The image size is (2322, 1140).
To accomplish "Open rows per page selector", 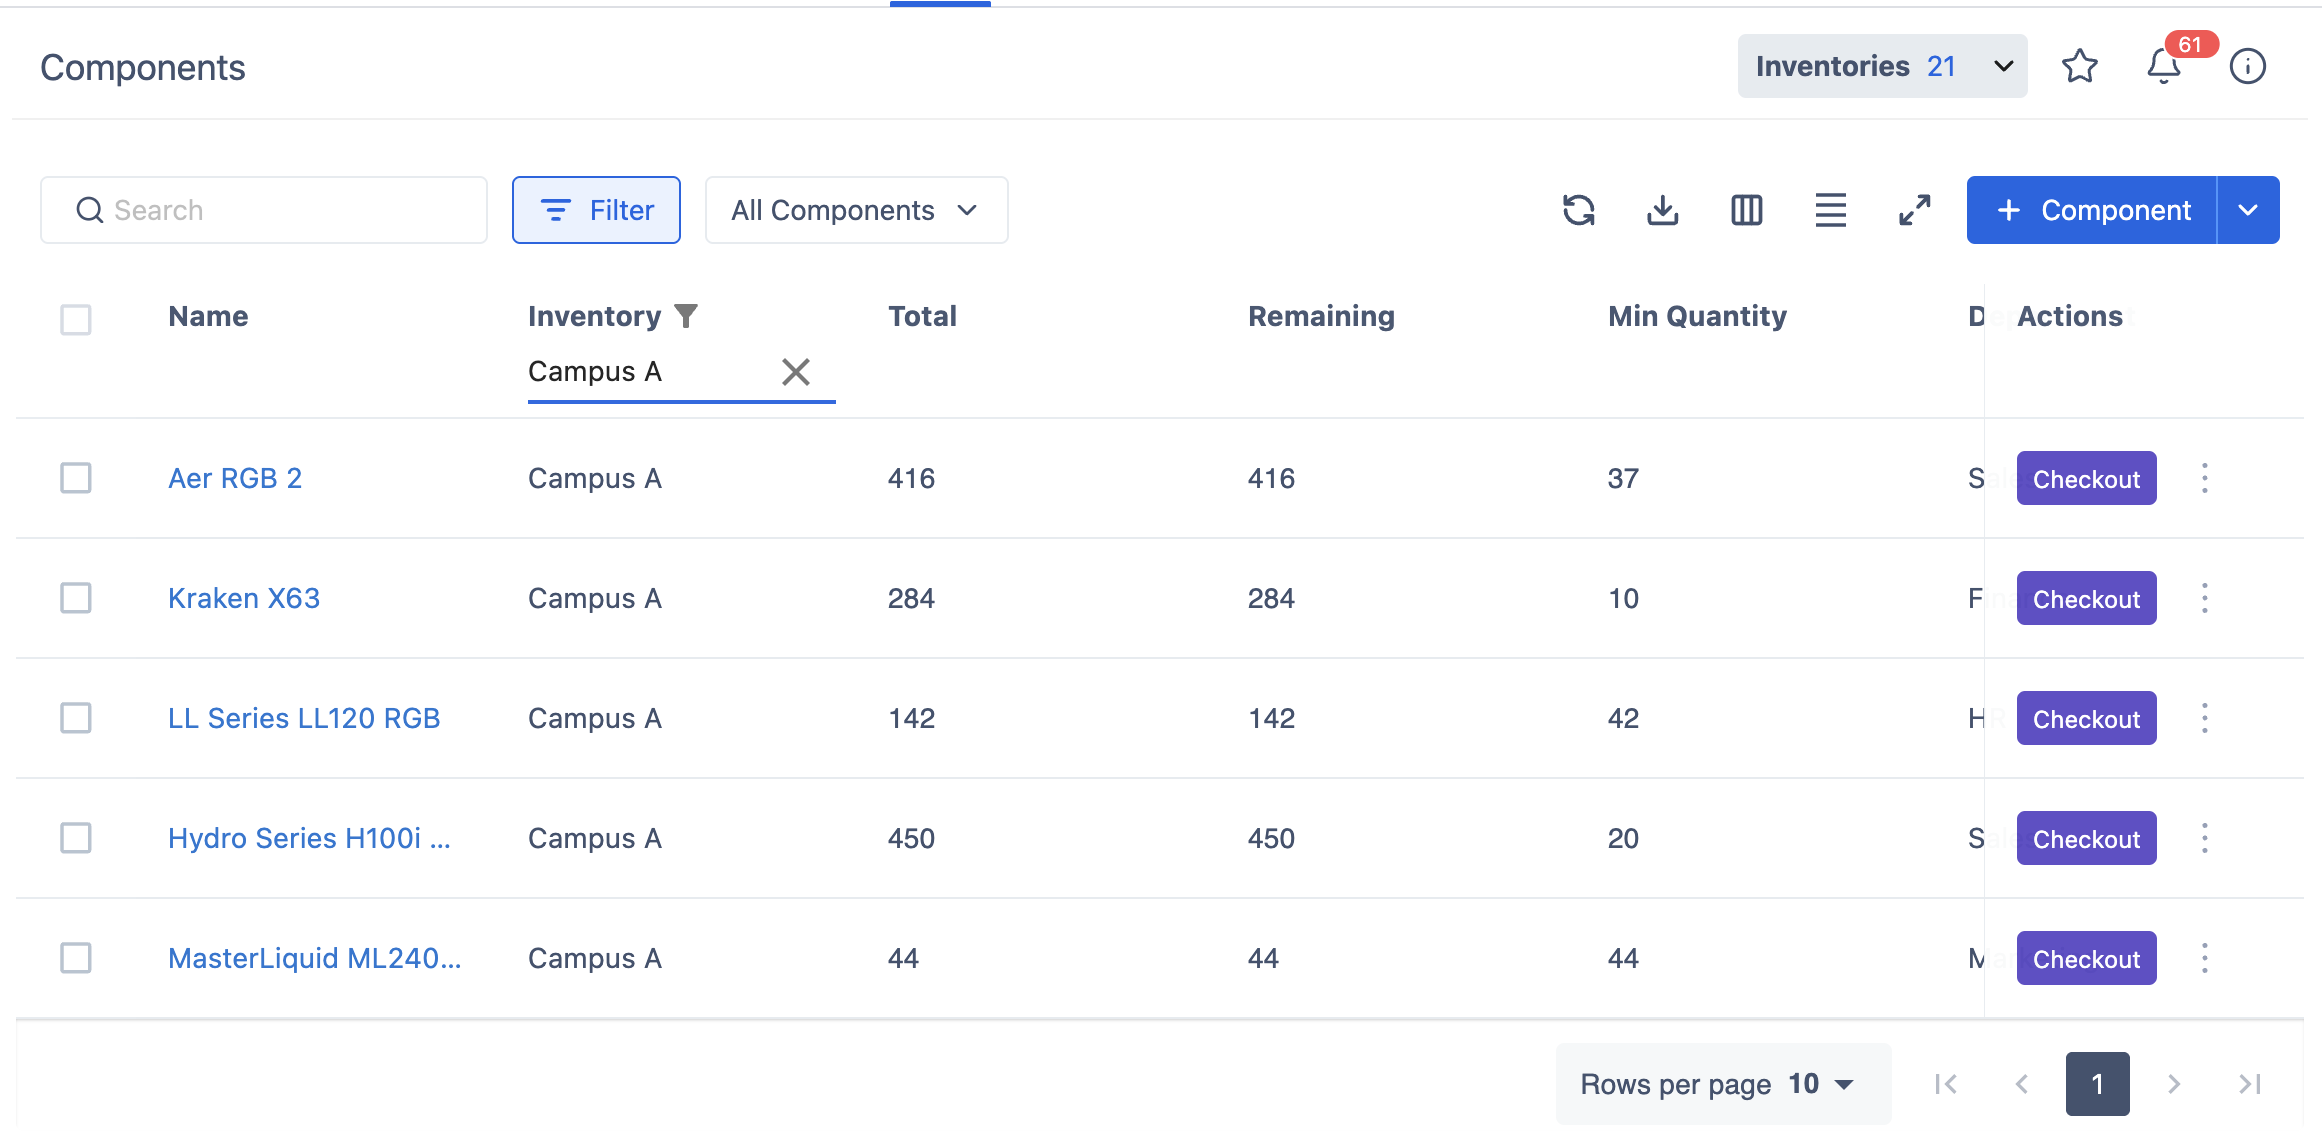I will point(1820,1084).
